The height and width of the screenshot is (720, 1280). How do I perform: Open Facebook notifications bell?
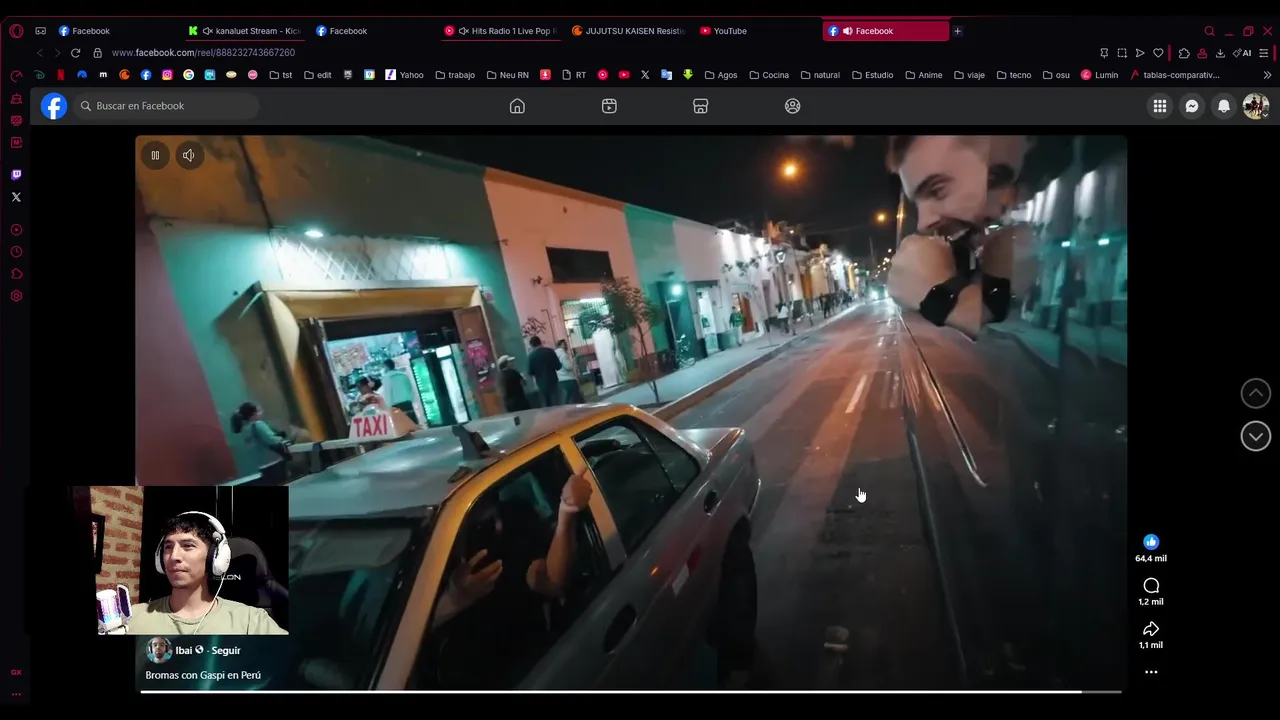(1224, 106)
